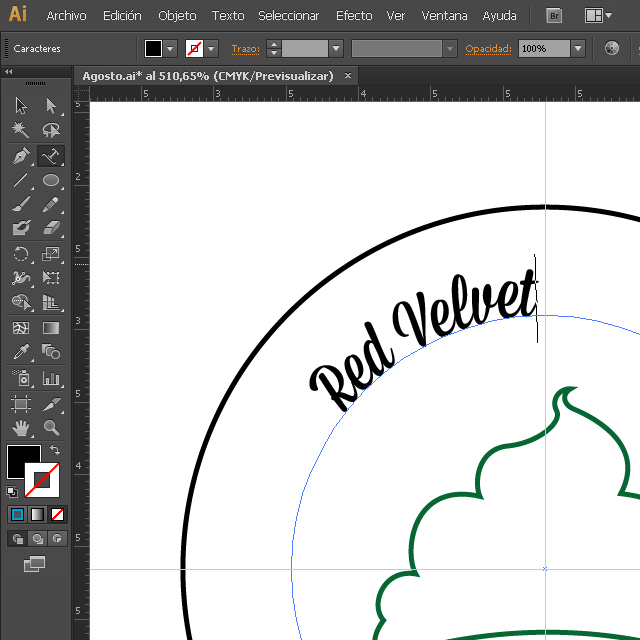640x640 pixels.
Task: Select the Selection tool (black arrow)
Action: pos(21,106)
